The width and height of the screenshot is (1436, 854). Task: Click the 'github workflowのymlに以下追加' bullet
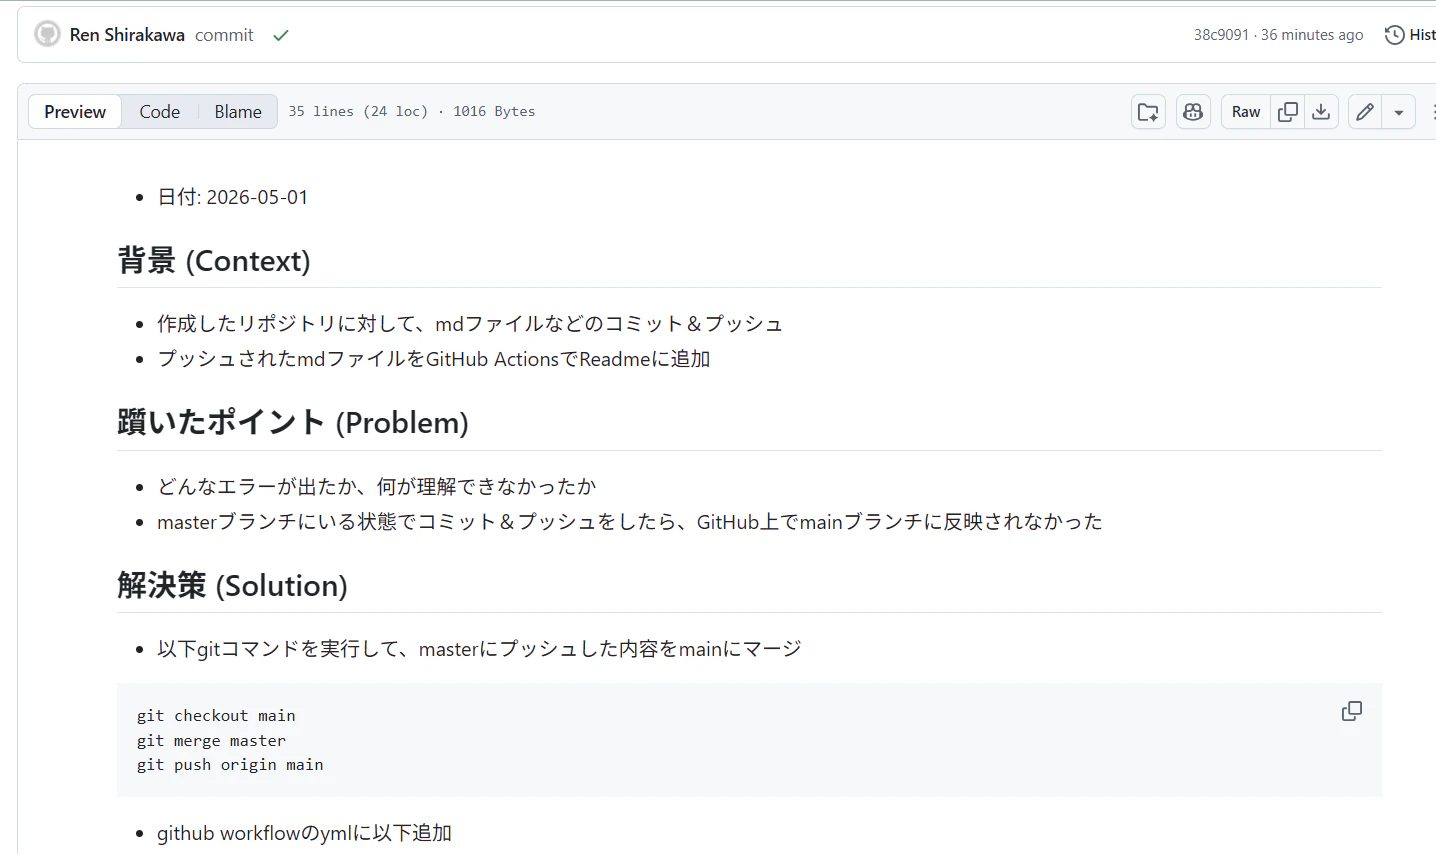305,833
